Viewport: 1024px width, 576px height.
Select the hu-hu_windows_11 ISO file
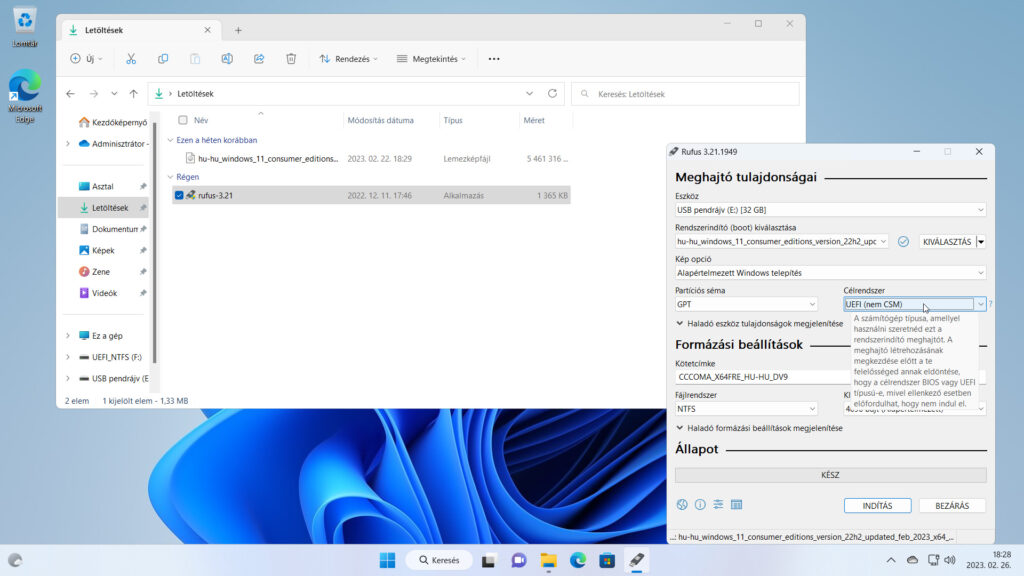(371, 159)
